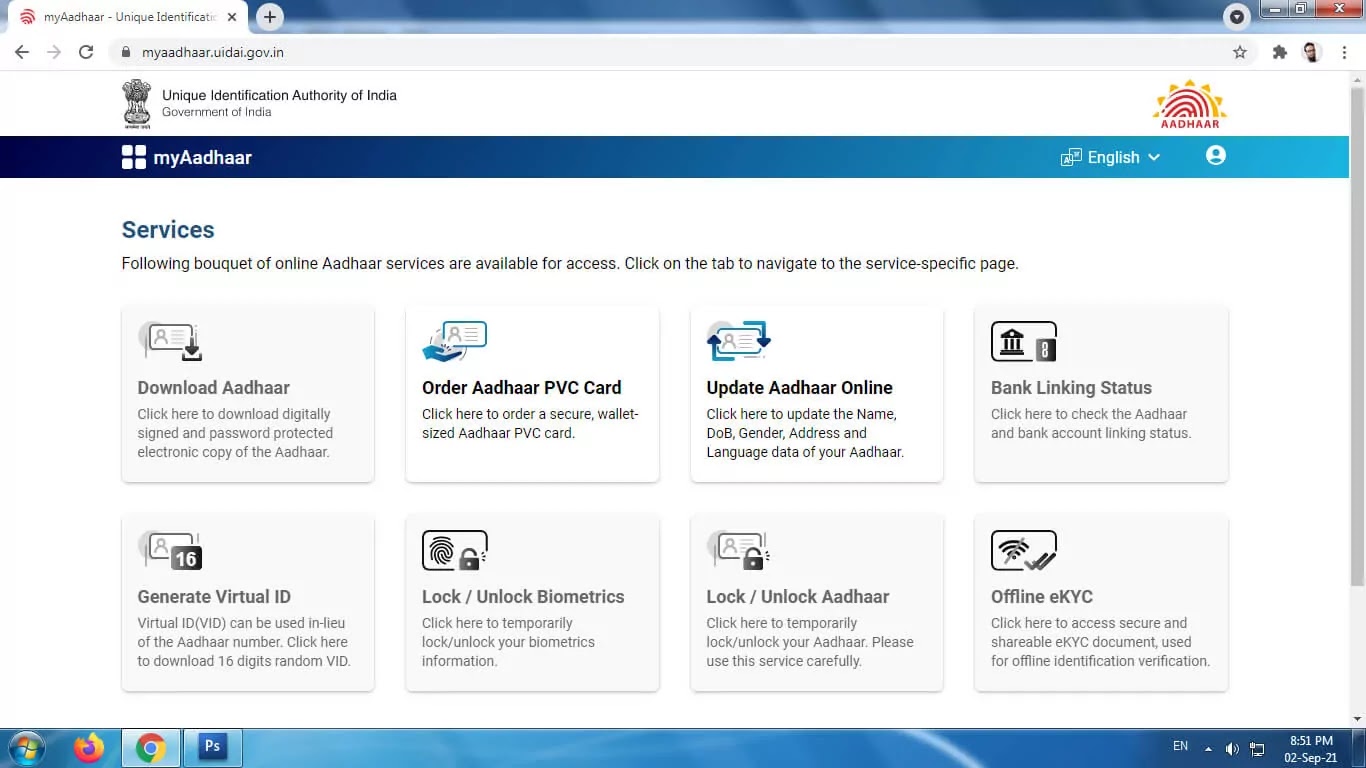This screenshot has height=768, width=1366.
Task: Show hidden system tray icons arrow
Action: tap(1208, 748)
